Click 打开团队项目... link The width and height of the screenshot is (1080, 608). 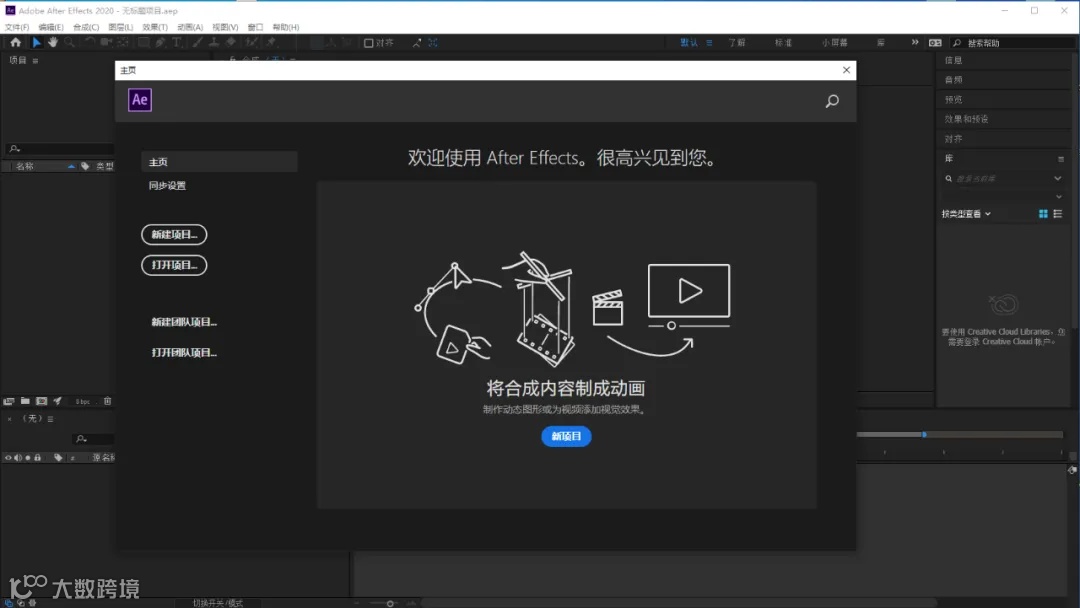click(184, 353)
